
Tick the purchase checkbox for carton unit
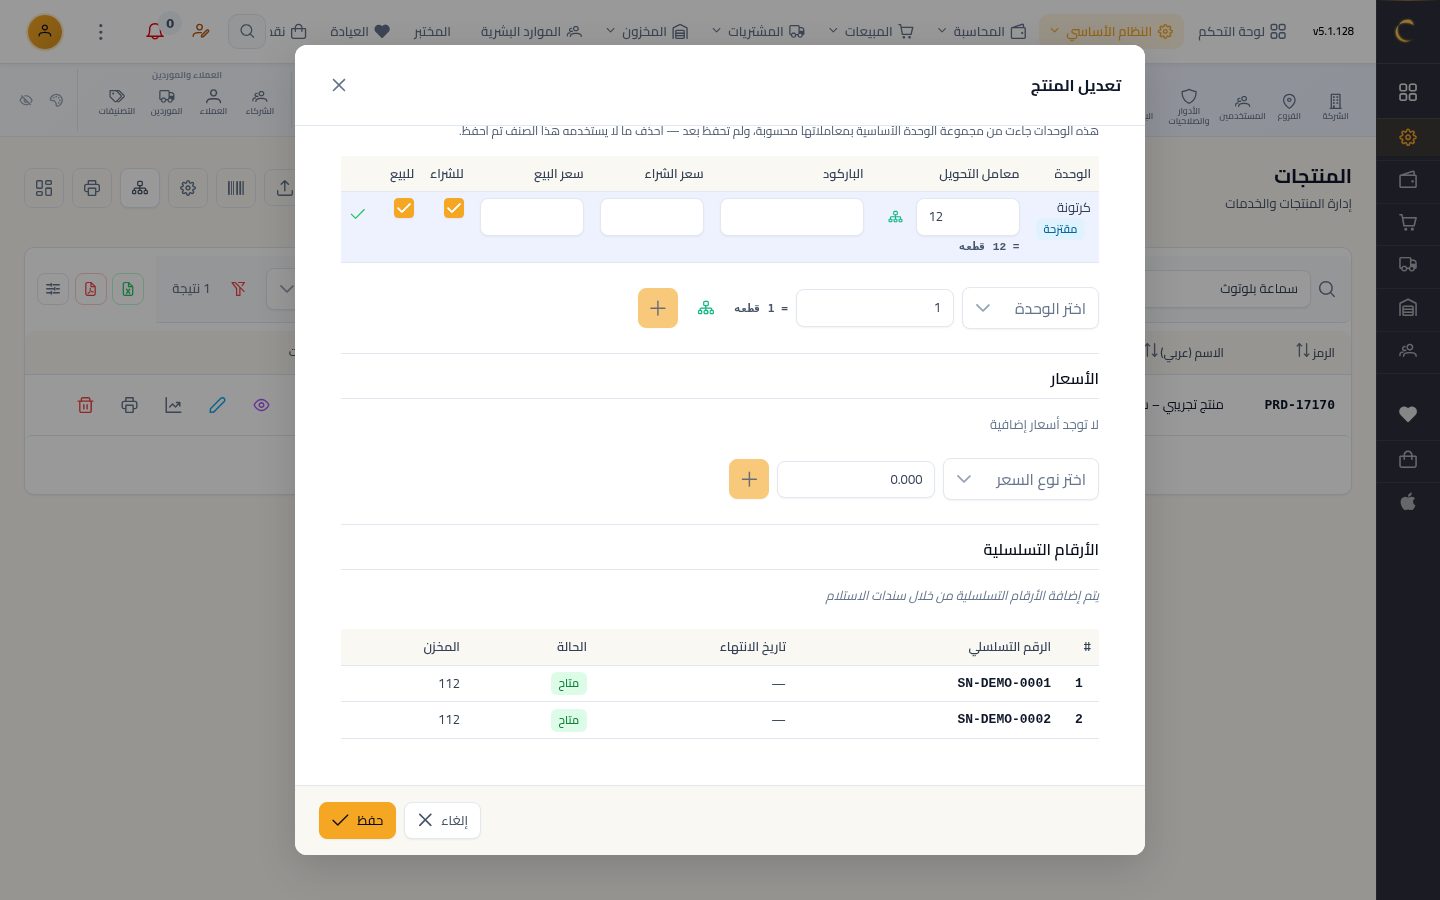pos(454,208)
